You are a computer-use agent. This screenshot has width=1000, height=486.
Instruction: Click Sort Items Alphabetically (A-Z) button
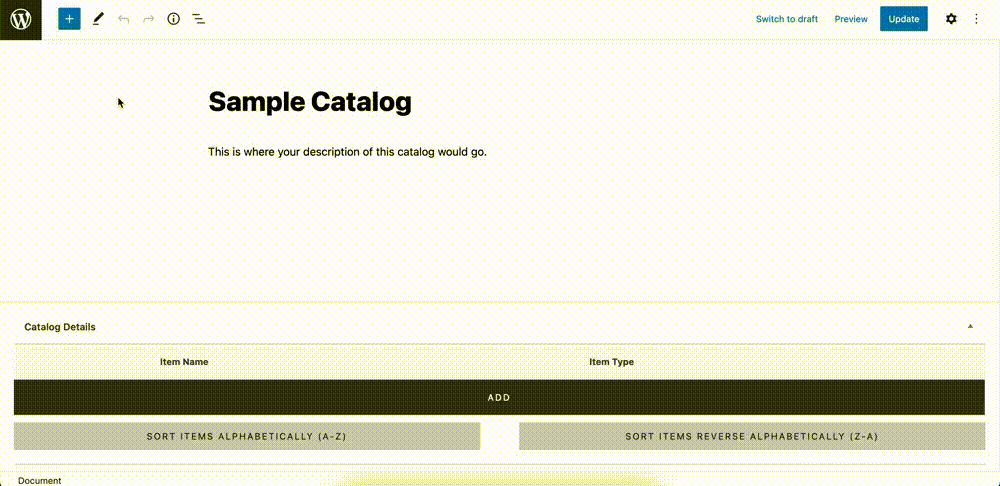(247, 436)
